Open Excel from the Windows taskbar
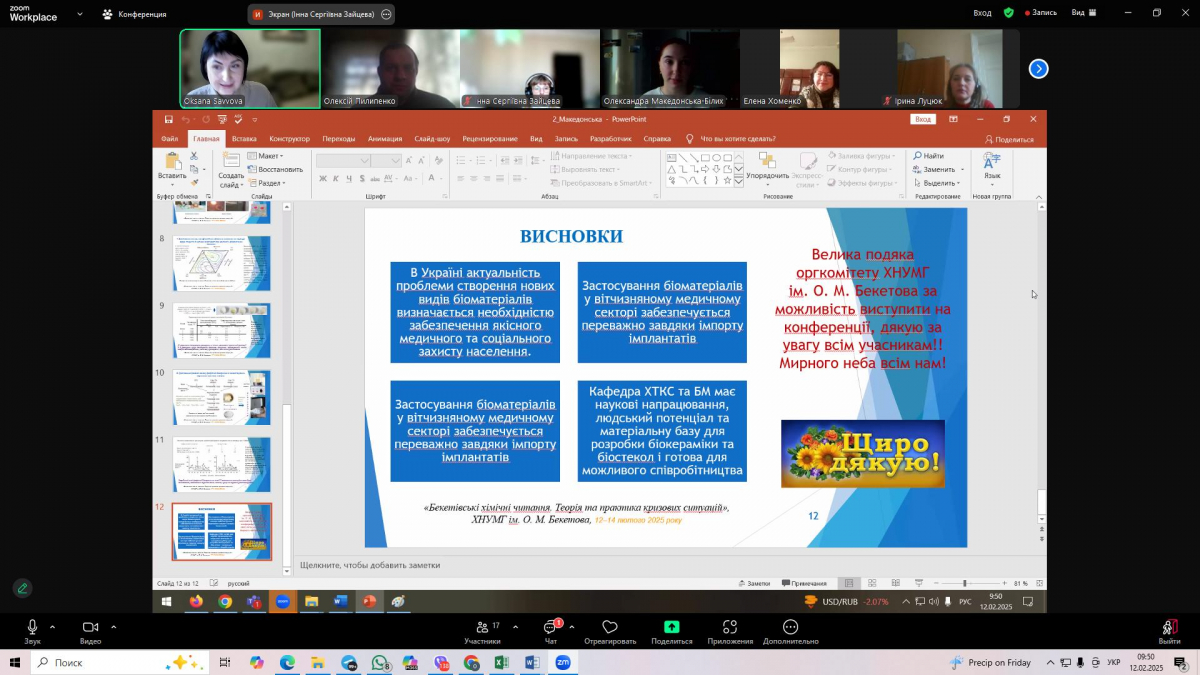The height and width of the screenshot is (675, 1200). (502, 663)
